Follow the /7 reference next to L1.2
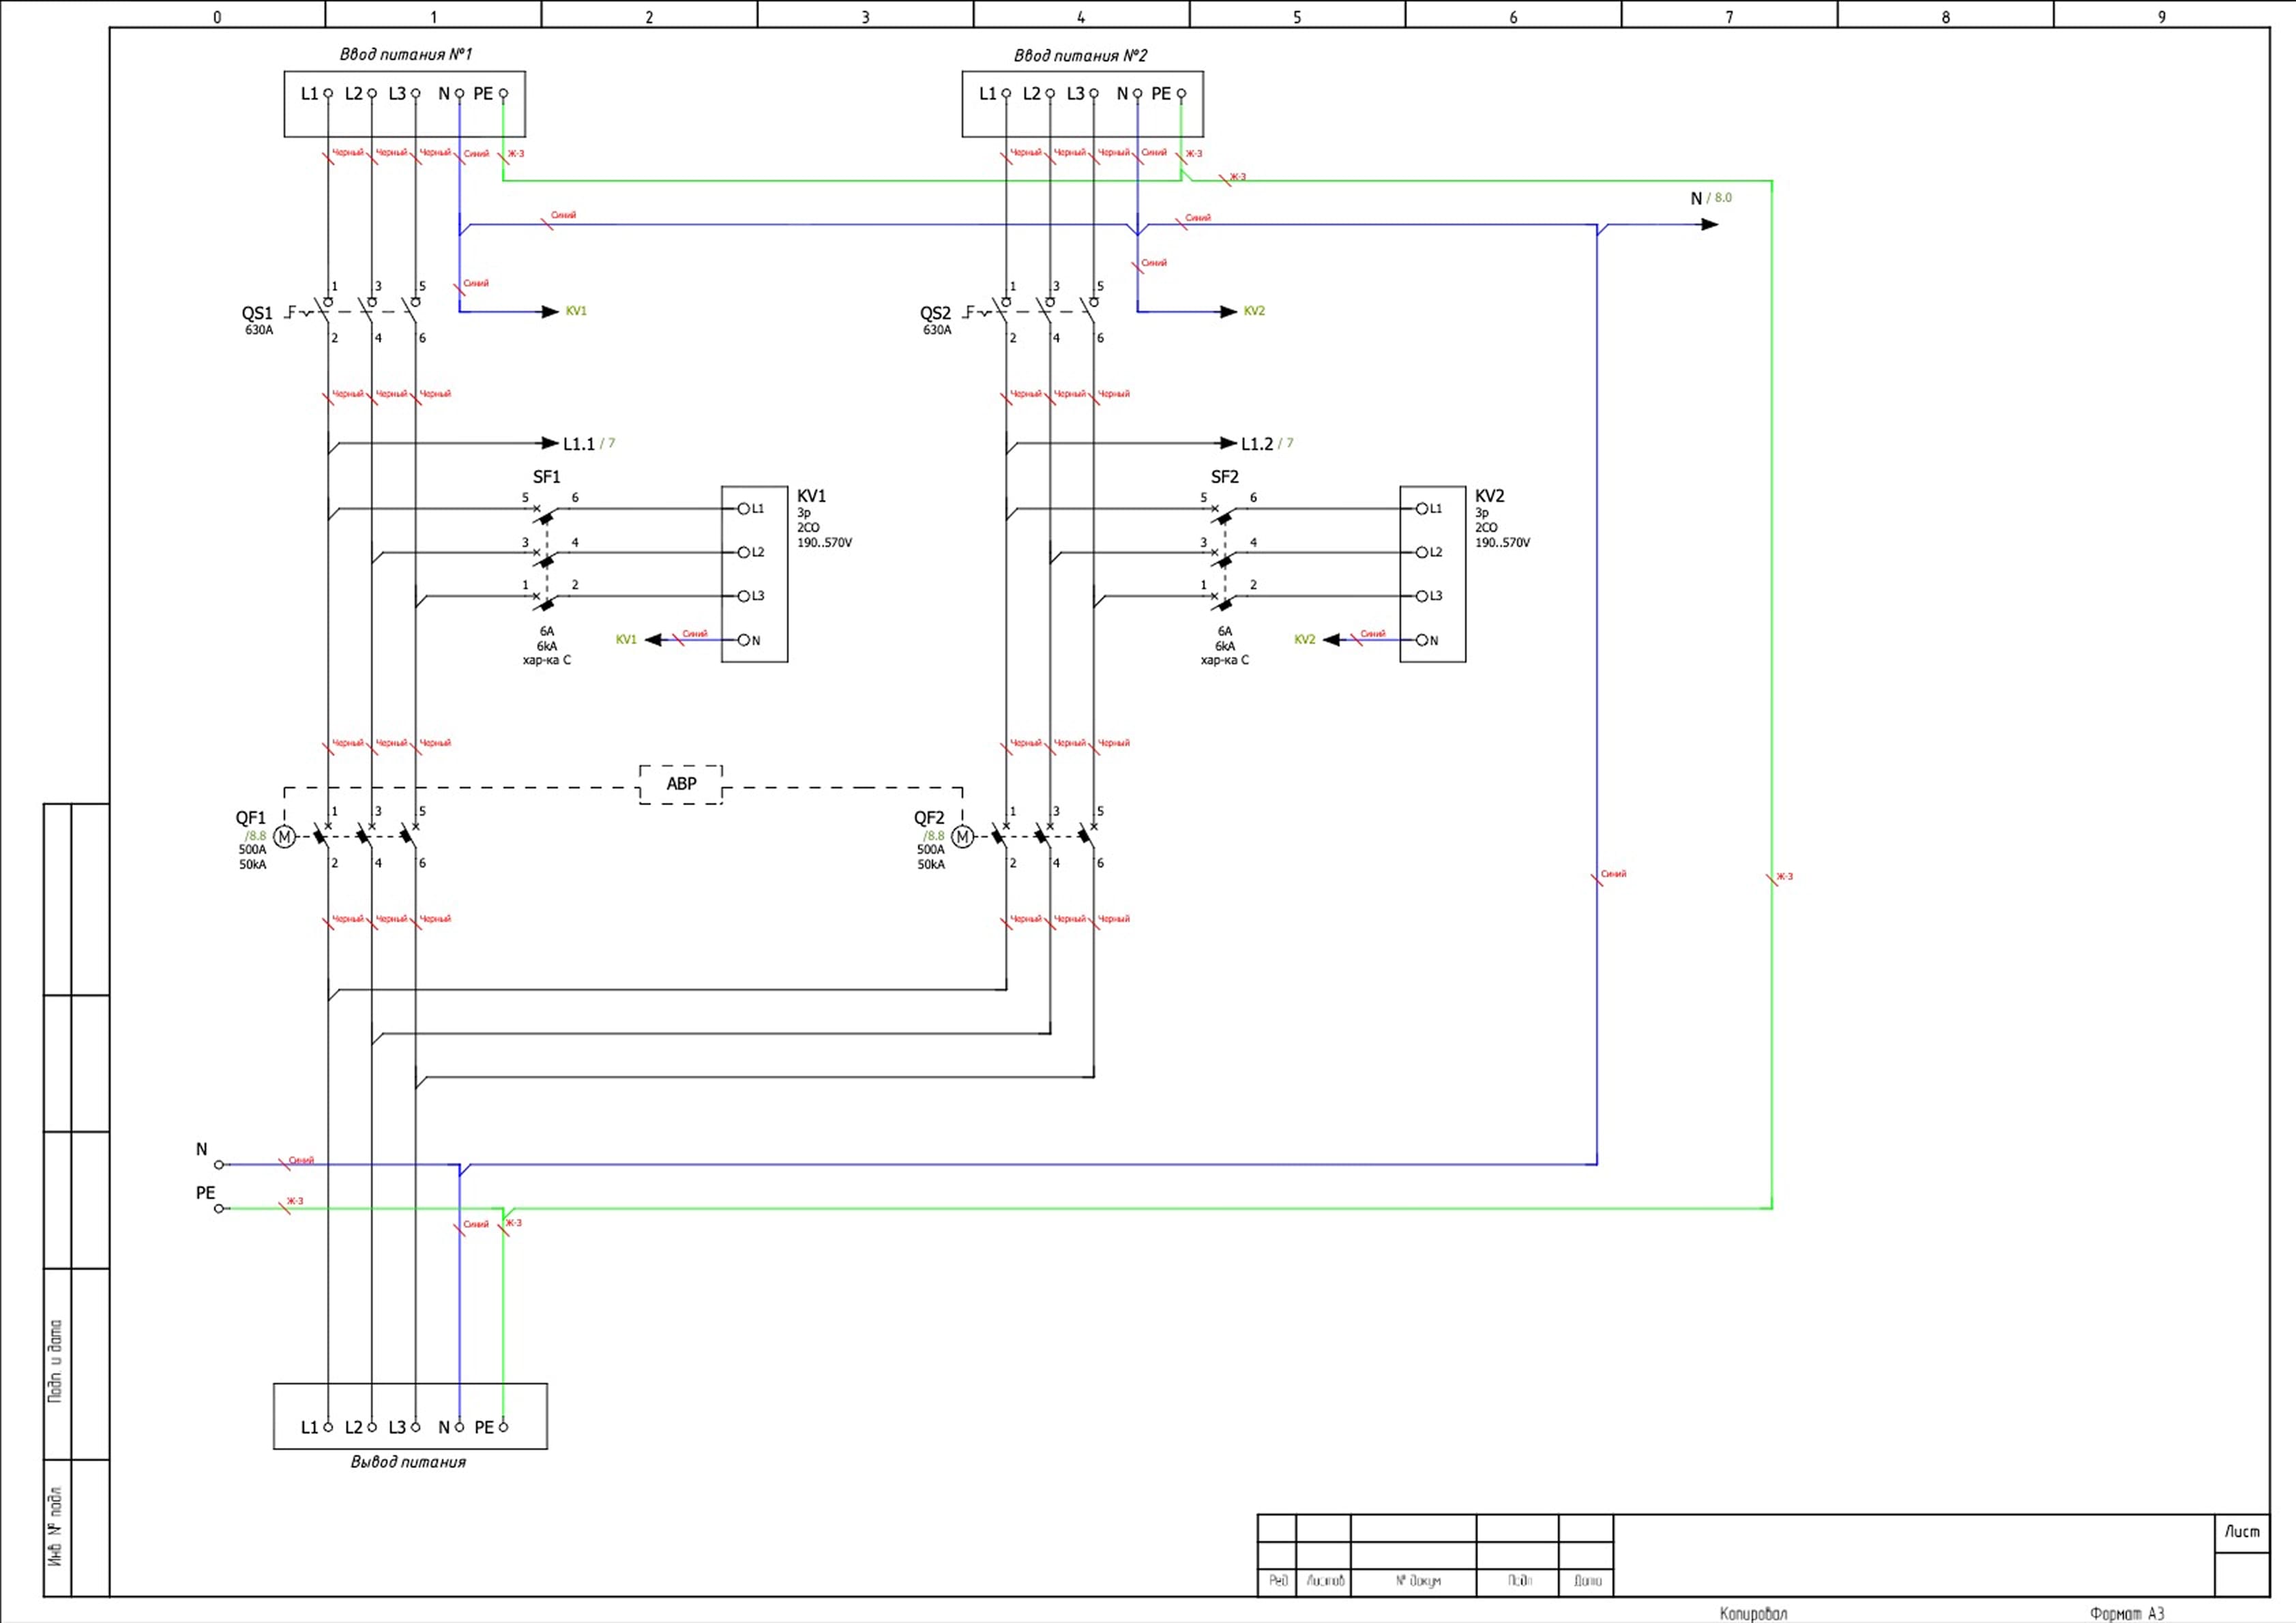 [1286, 443]
